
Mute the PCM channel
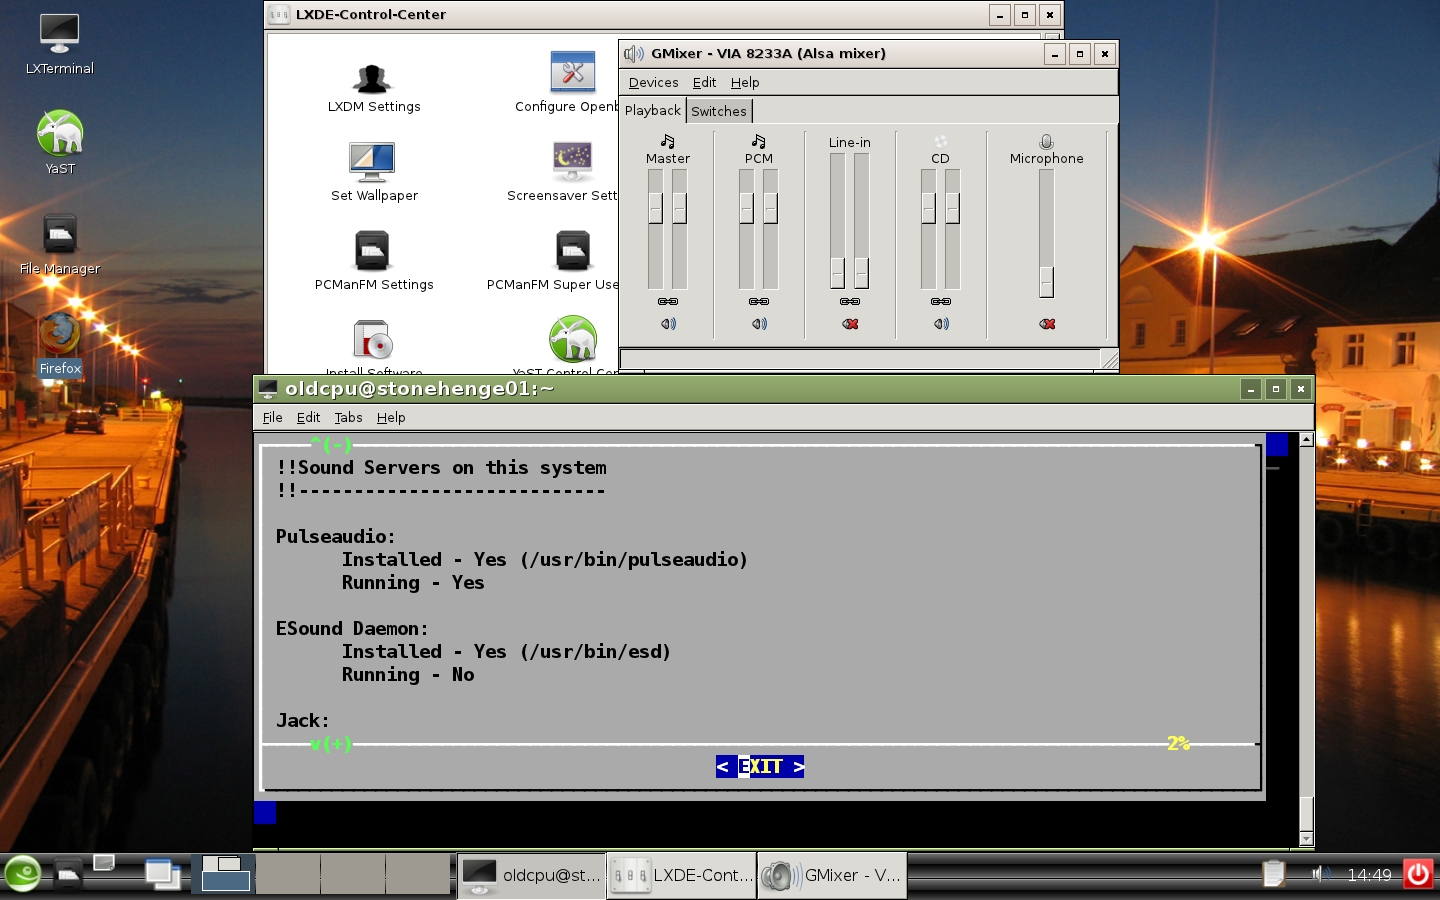click(759, 323)
